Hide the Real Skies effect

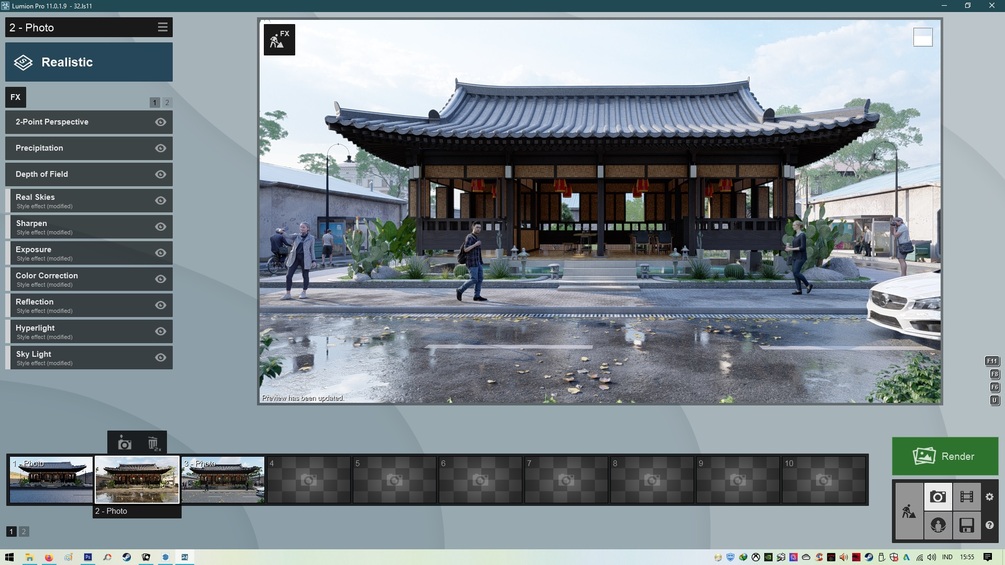[160, 201]
